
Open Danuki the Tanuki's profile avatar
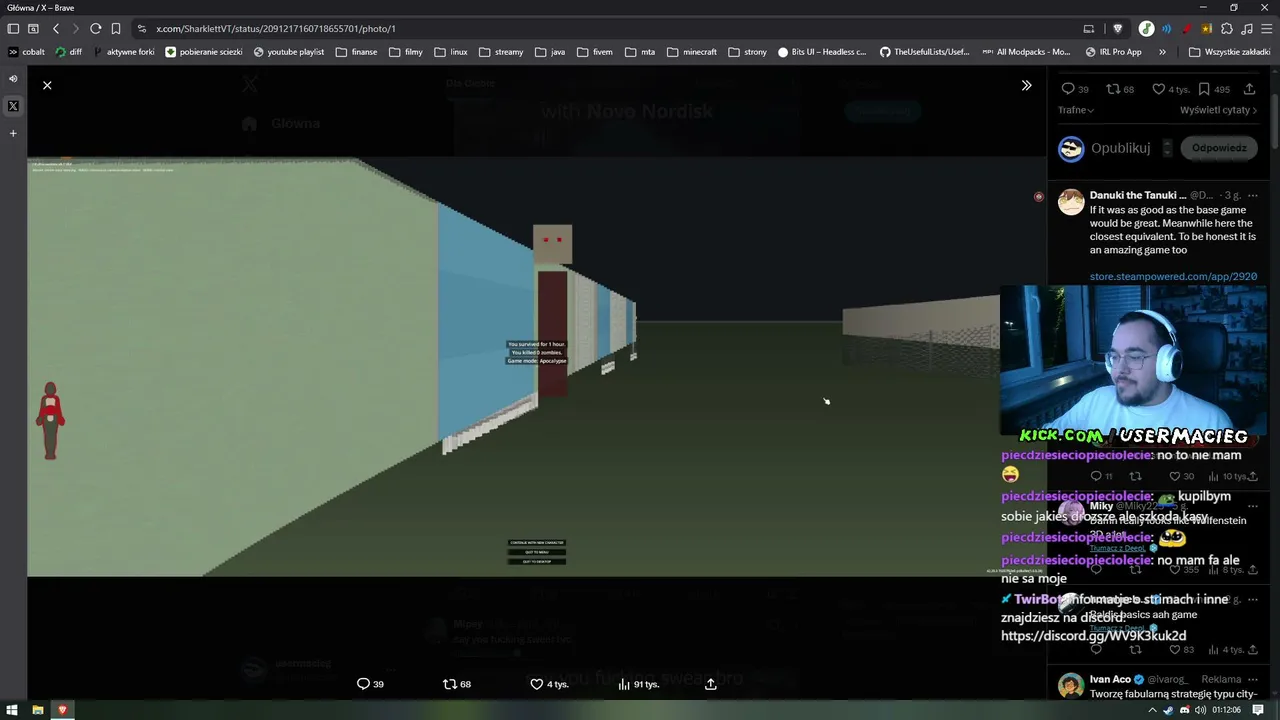[1071, 202]
